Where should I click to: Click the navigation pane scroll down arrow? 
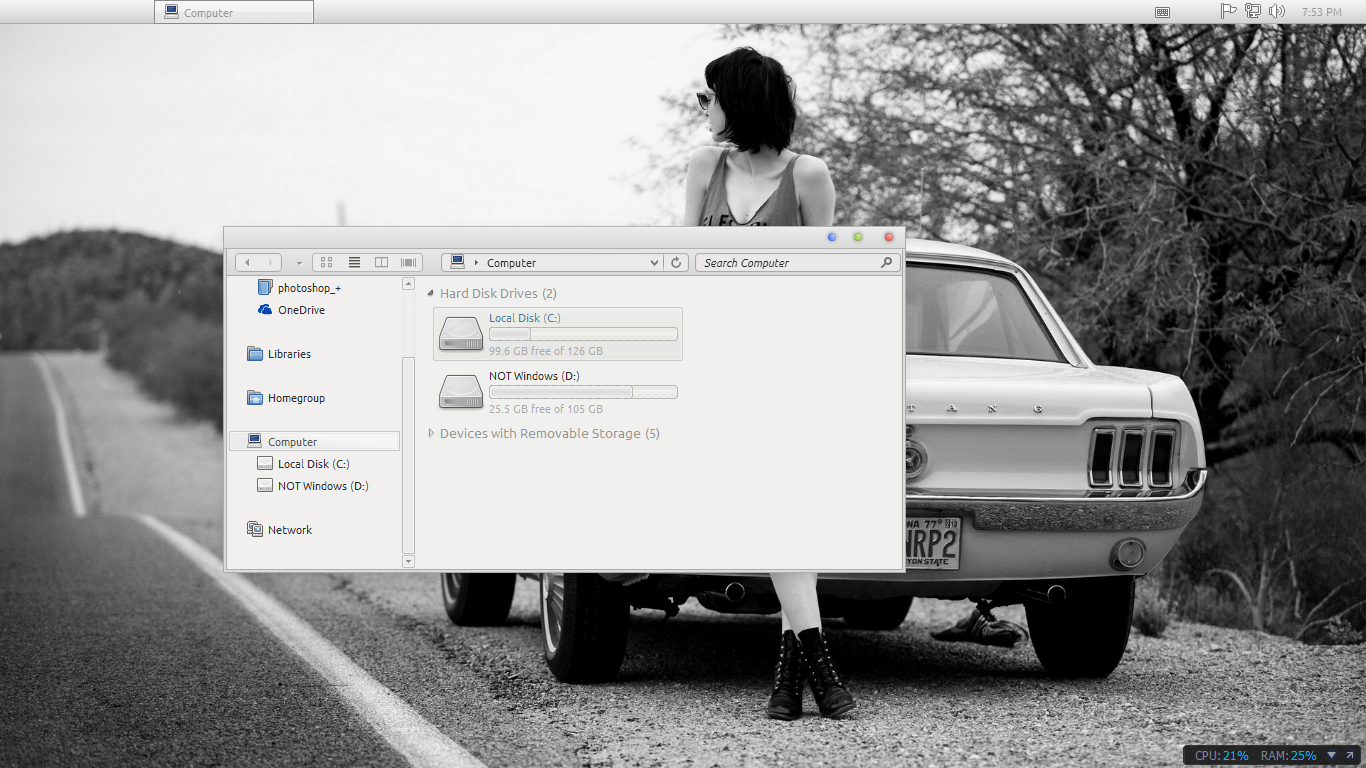[408, 562]
